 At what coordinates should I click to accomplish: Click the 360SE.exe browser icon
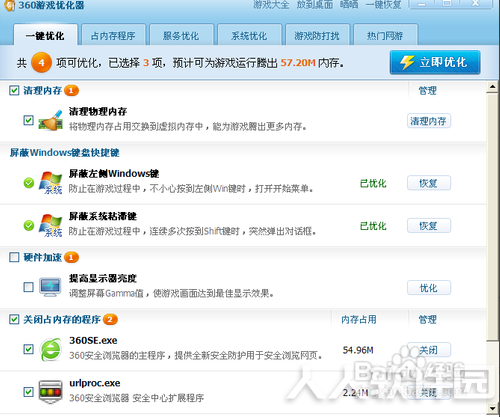[x=51, y=349]
